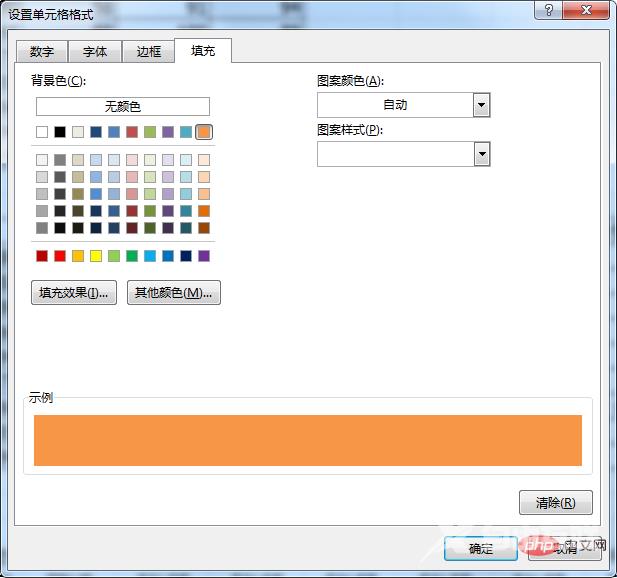Image resolution: width=617 pixels, height=578 pixels.
Task: Select the 填充 tab
Action: [x=202, y=51]
